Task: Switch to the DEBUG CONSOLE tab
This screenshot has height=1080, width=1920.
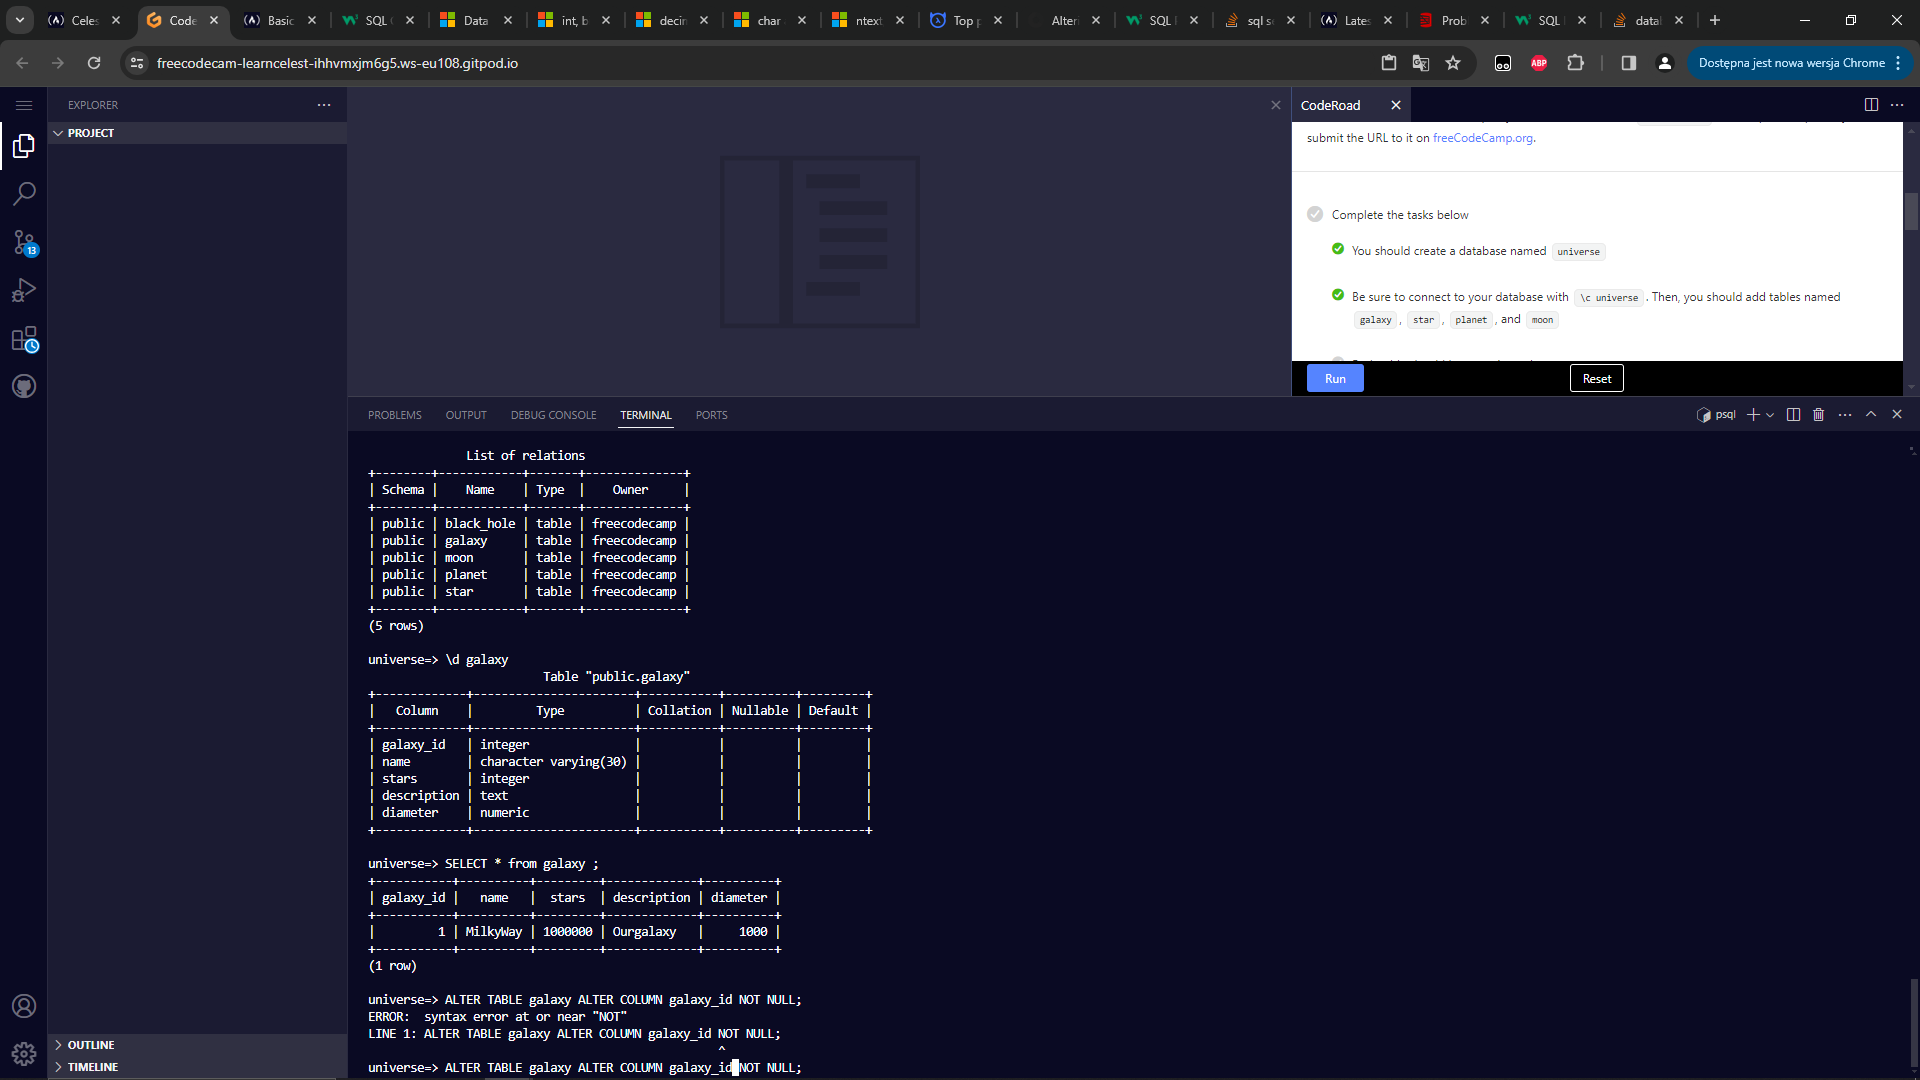Action: tap(553, 415)
